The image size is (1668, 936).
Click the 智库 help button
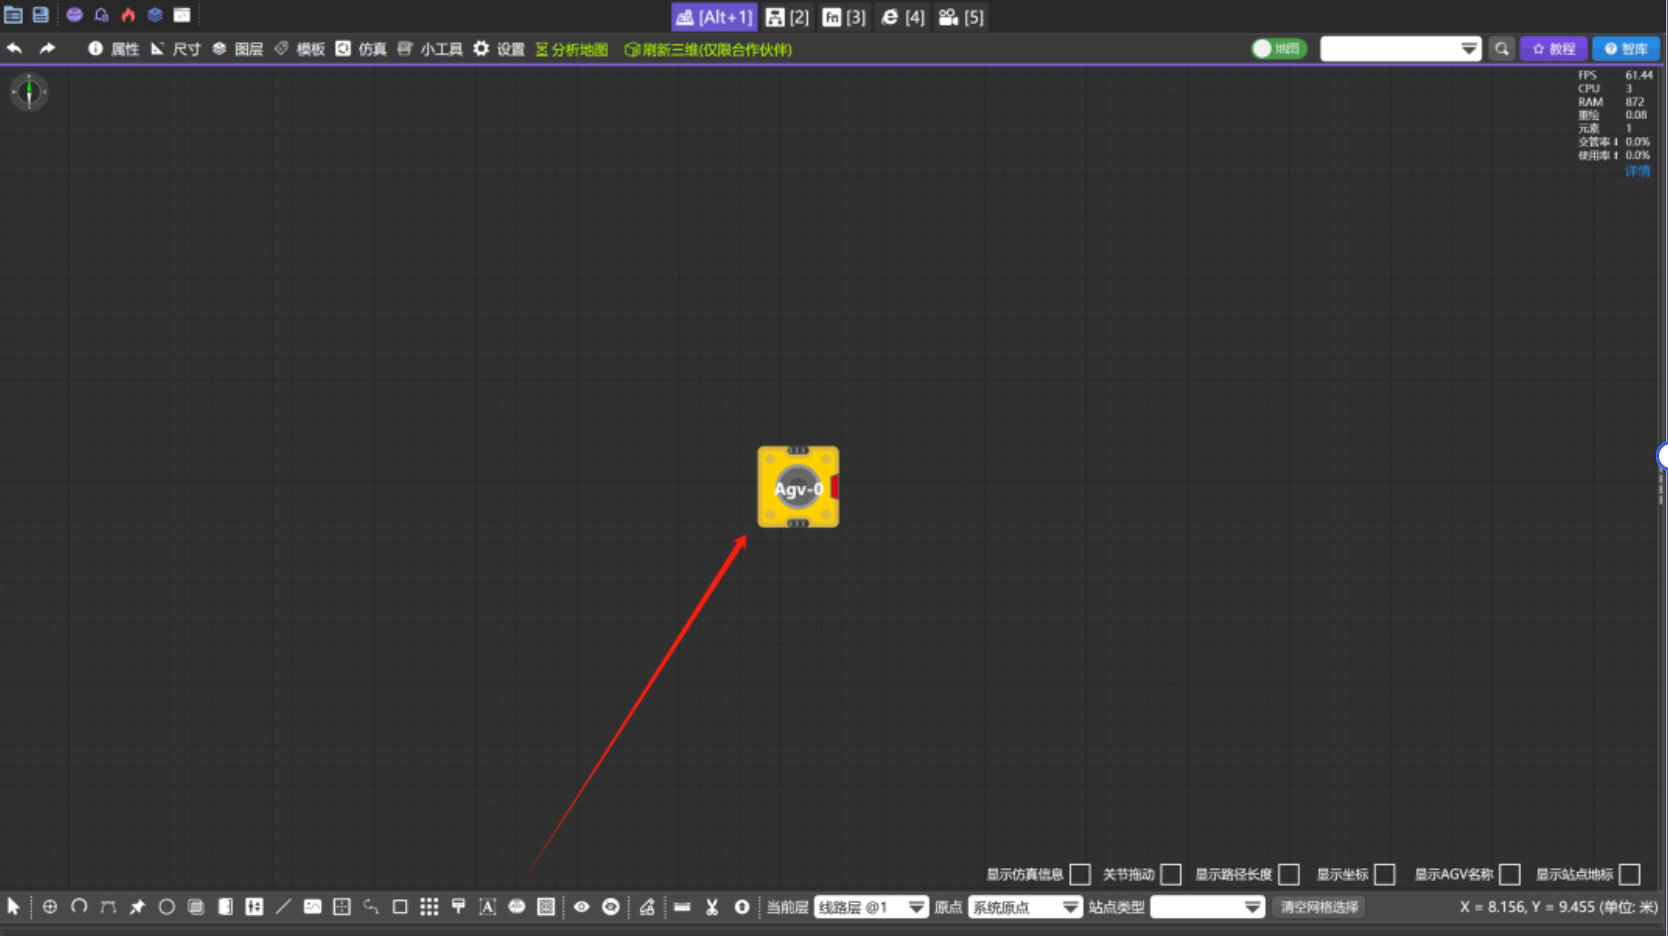(x=1626, y=49)
